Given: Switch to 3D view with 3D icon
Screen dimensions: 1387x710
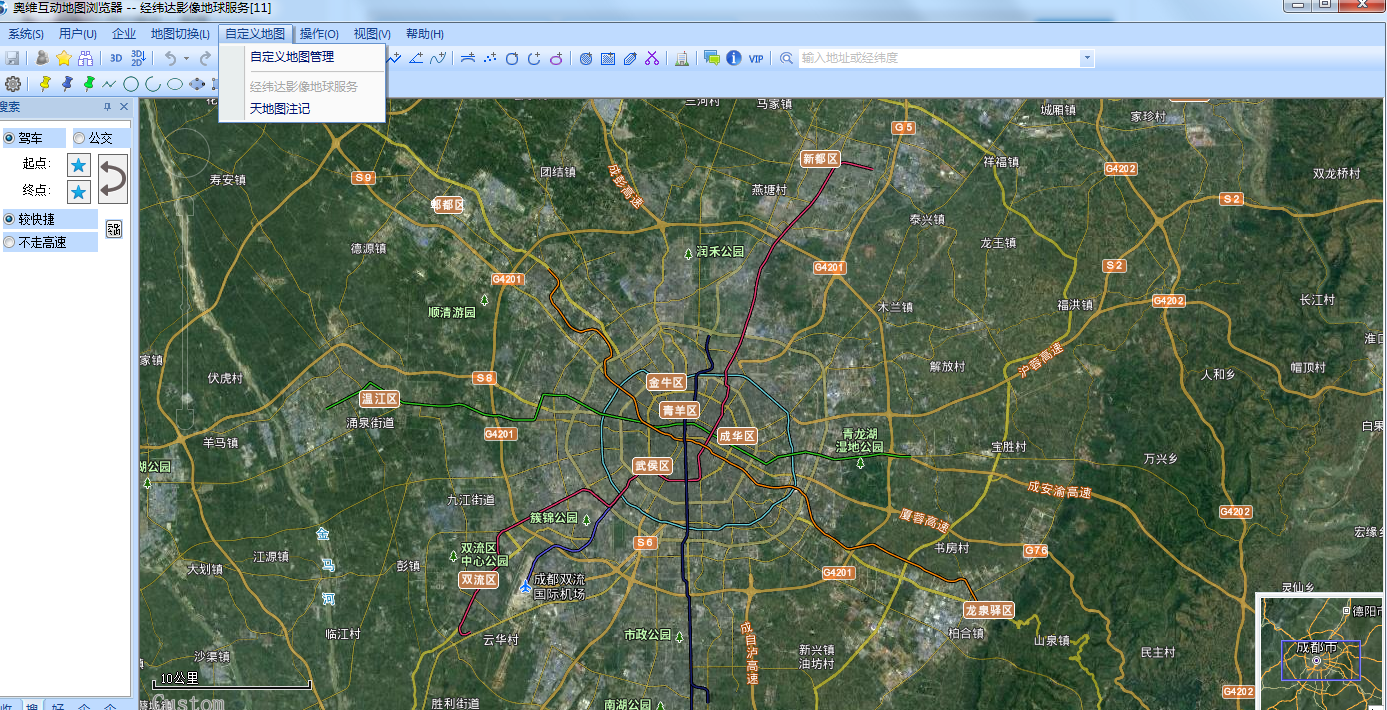Looking at the screenshot, I should 116,58.
